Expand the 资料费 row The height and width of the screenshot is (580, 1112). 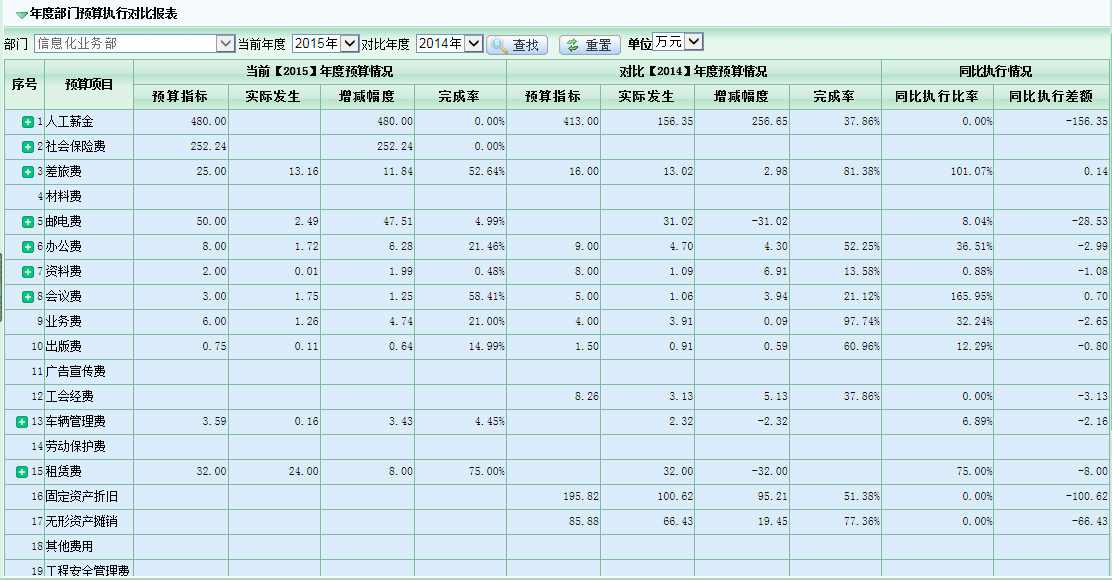28,272
